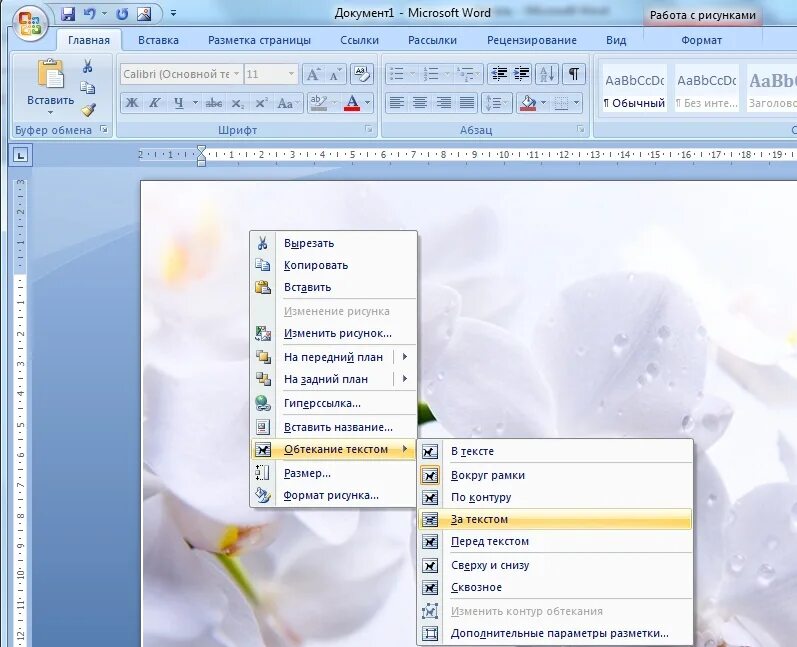Open the undo history dropdown arrow
This screenshot has width=797, height=647.
click(x=104, y=14)
